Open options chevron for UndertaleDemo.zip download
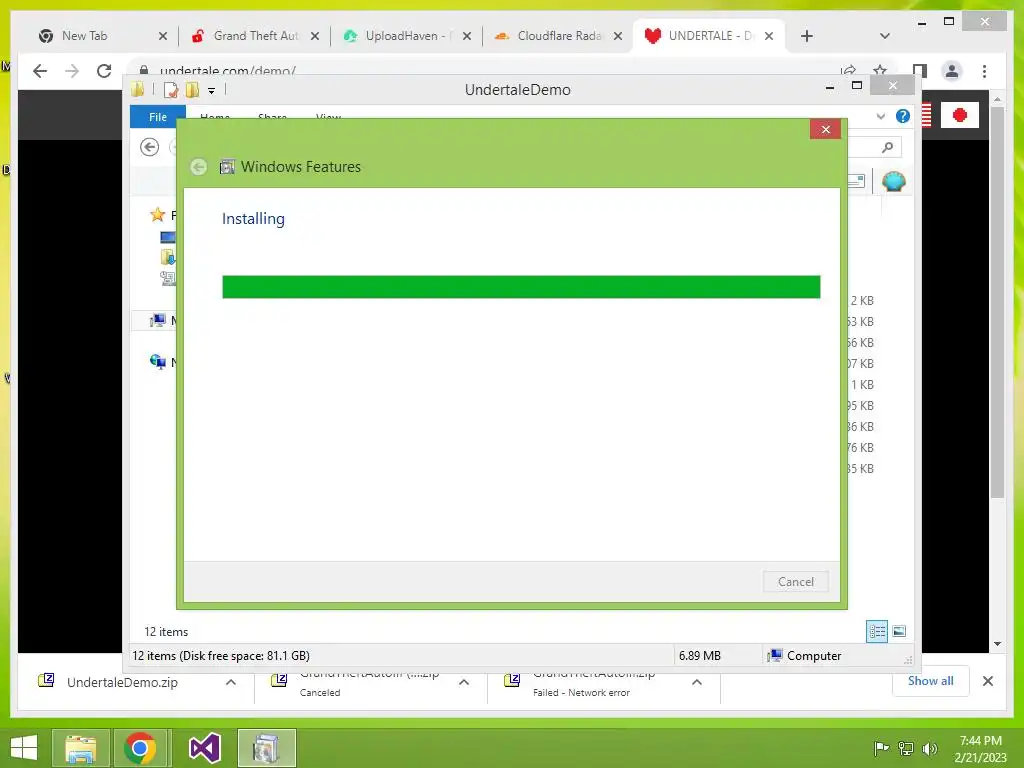Viewport: 1024px width, 768px height. [231, 682]
